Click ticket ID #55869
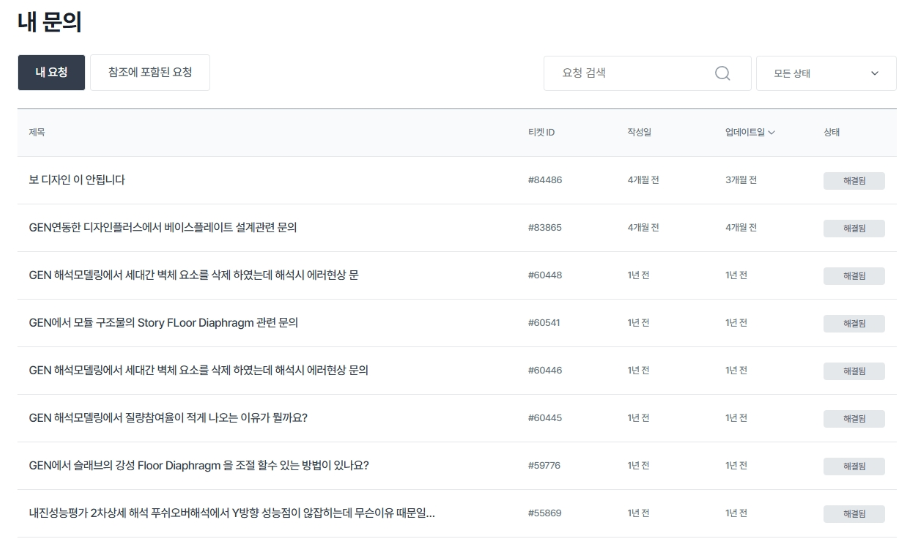The image size is (911, 548). 544,514
